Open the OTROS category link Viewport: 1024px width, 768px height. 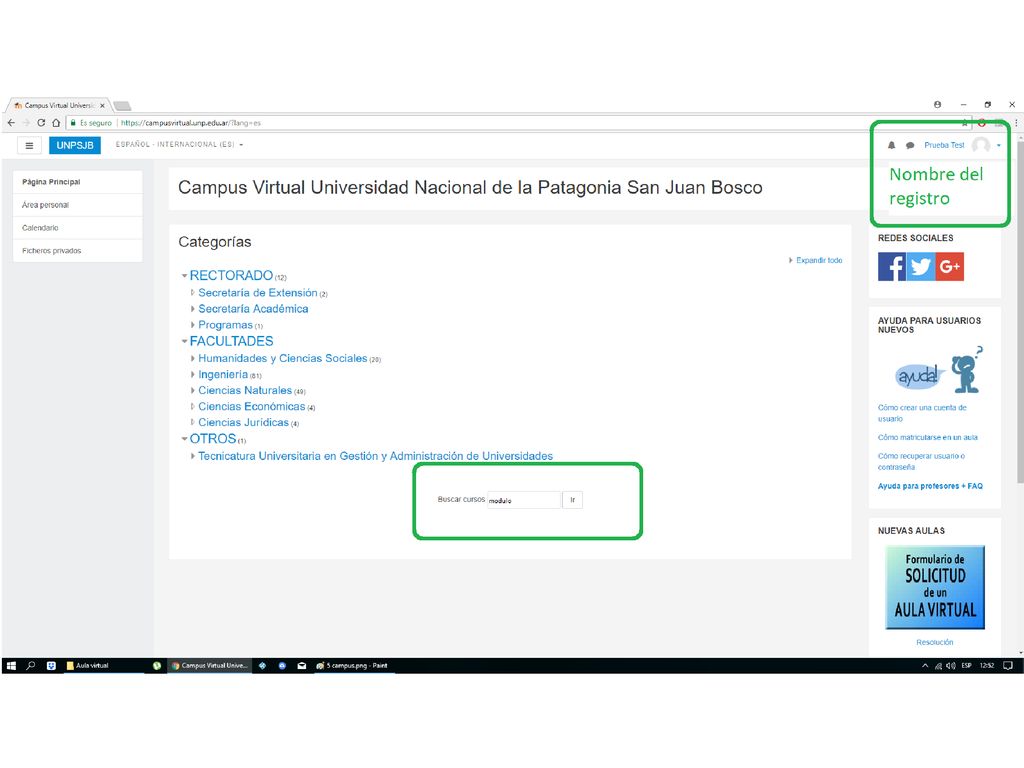(x=213, y=439)
